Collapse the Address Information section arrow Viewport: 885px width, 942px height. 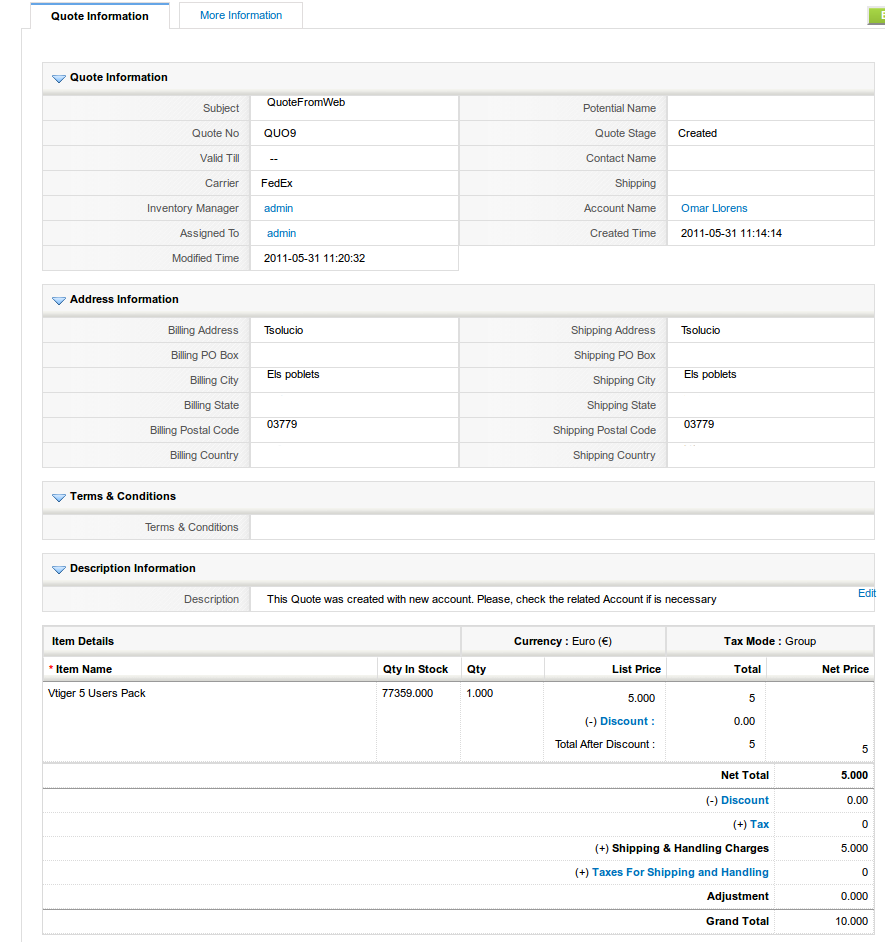tap(58, 300)
